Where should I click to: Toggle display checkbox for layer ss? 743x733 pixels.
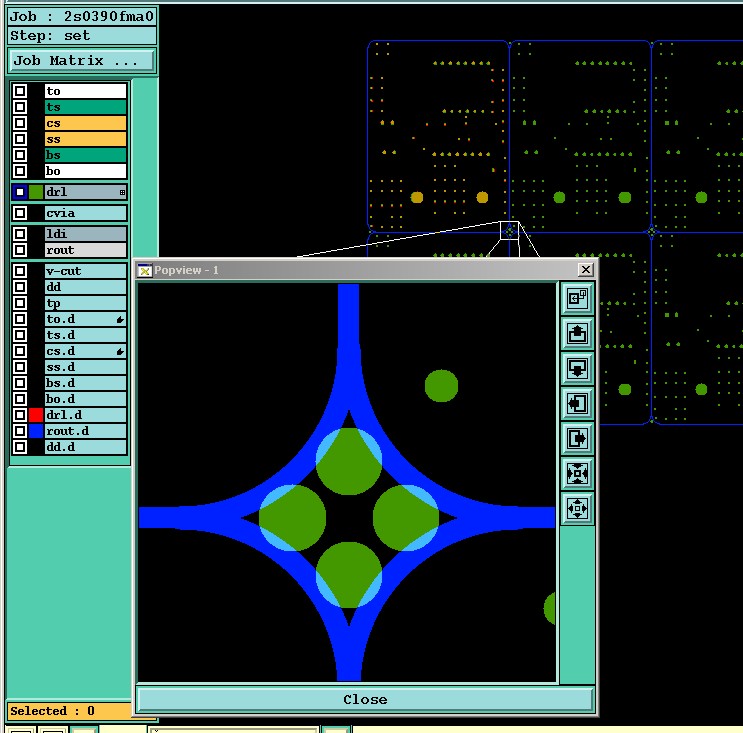(20, 139)
